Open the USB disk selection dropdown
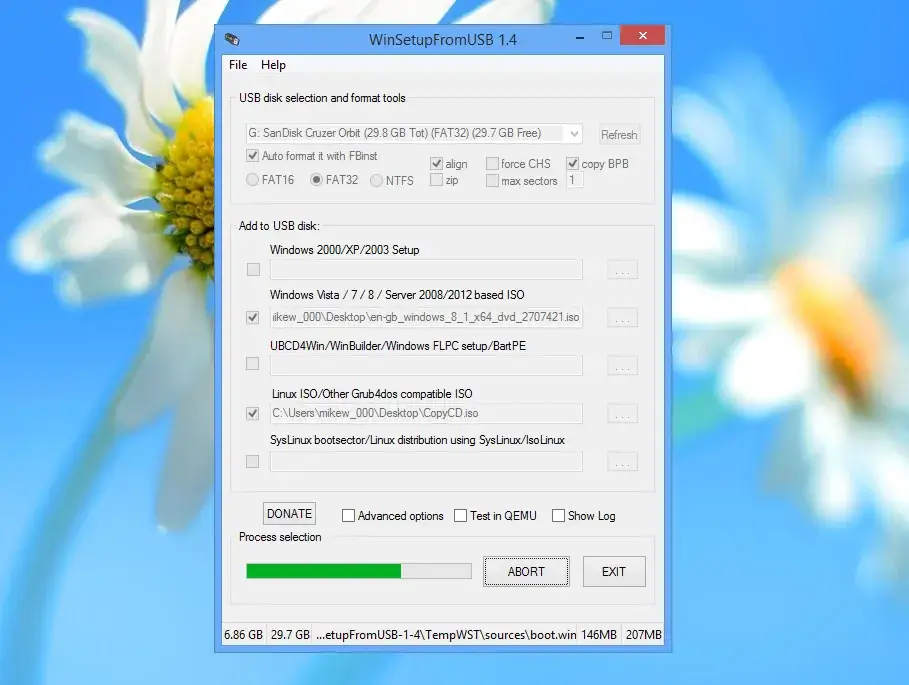 click(573, 133)
